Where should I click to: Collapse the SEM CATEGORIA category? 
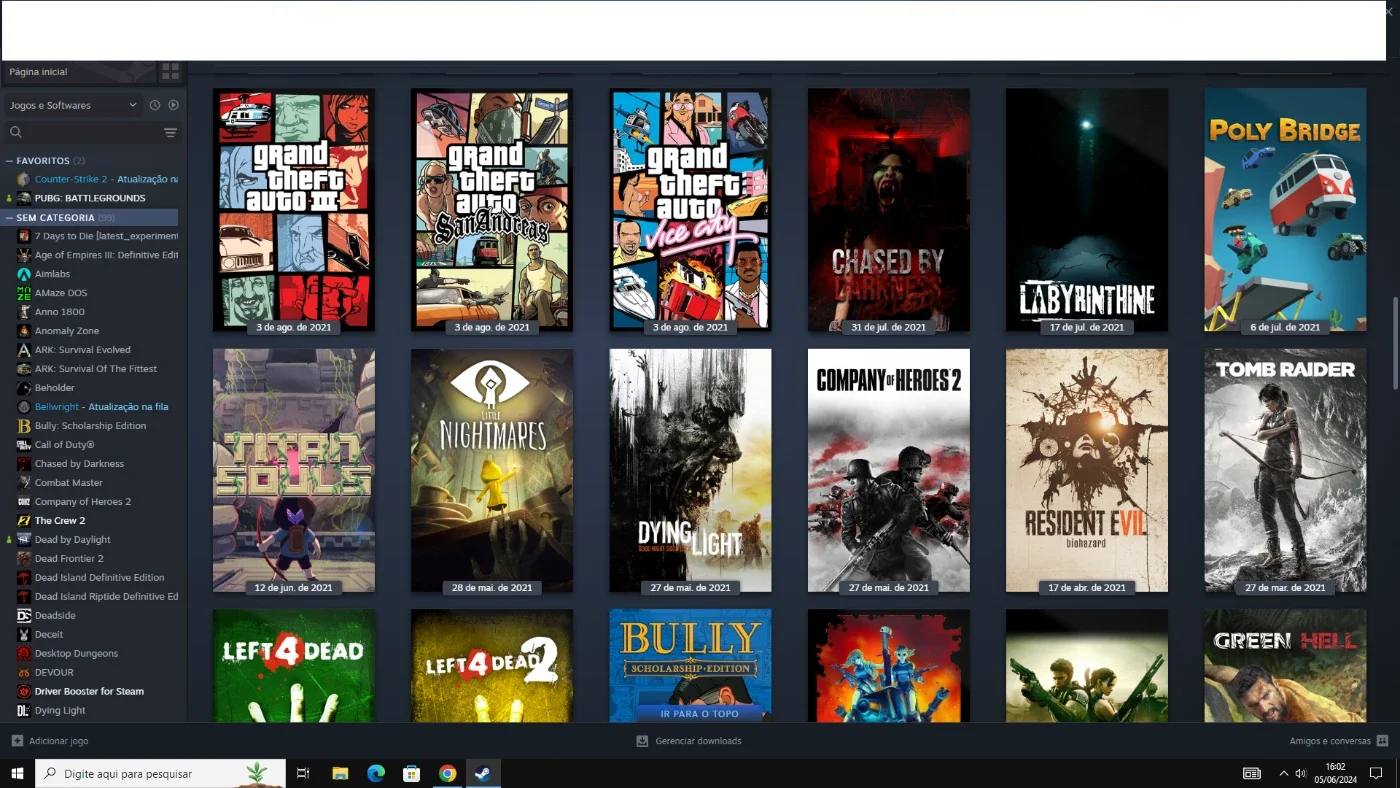10,218
